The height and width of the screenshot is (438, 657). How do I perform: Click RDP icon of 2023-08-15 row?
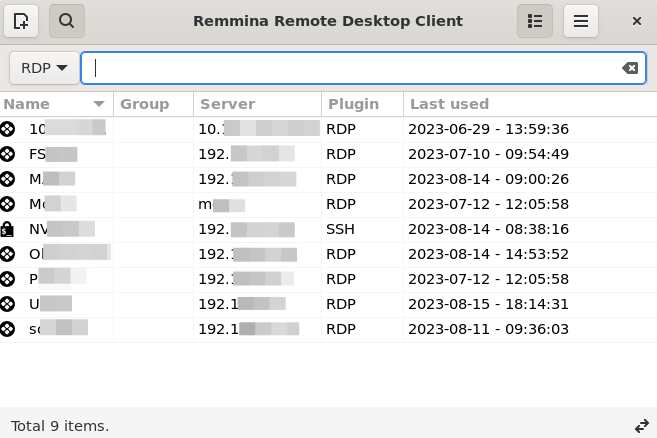pos(8,304)
